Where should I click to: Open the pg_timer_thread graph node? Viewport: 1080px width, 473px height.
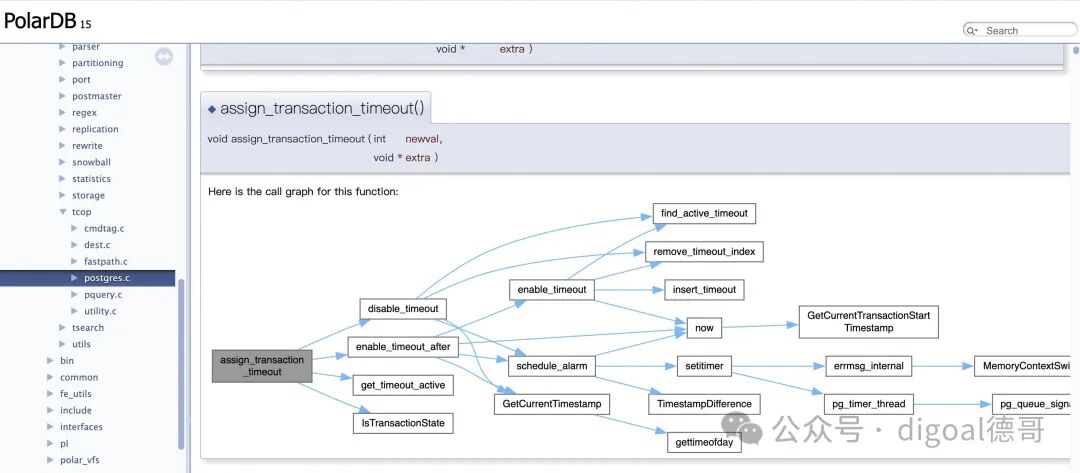tap(869, 403)
